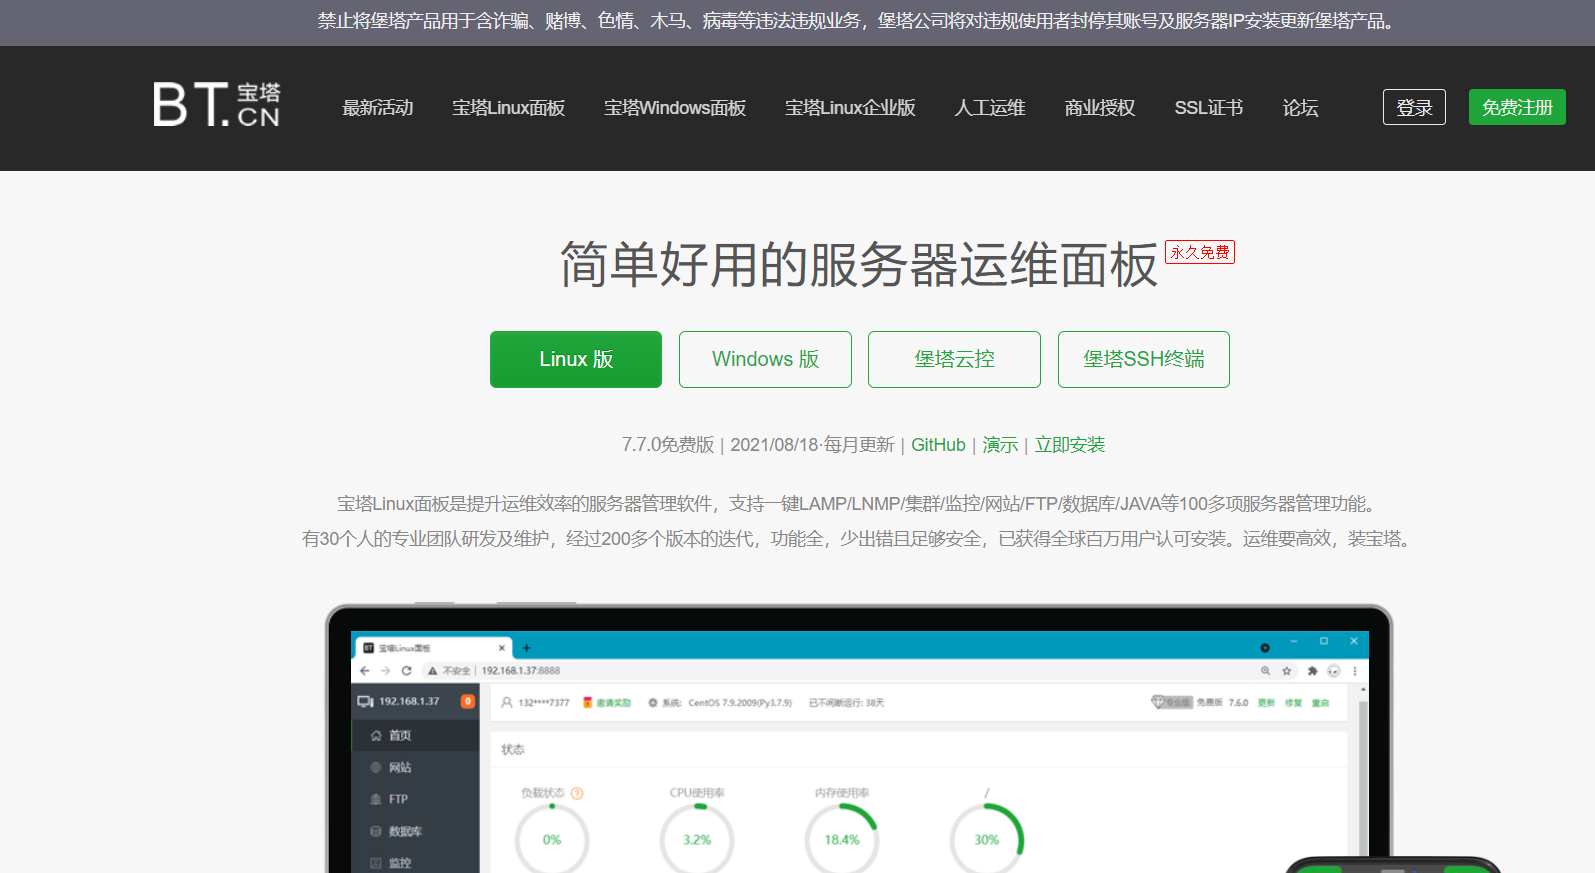Choose the 堡塔云控 button
This screenshot has height=873, width=1595.
tap(954, 359)
